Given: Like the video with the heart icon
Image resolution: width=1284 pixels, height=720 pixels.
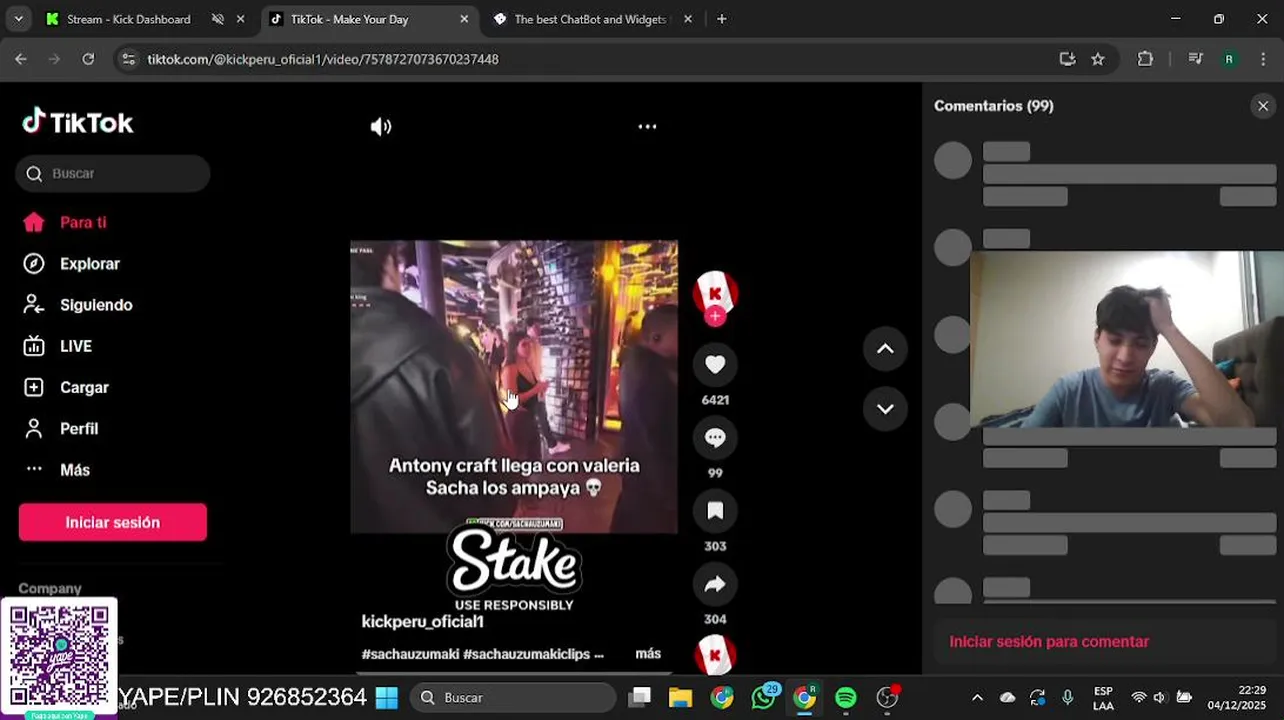Looking at the screenshot, I should 715,365.
